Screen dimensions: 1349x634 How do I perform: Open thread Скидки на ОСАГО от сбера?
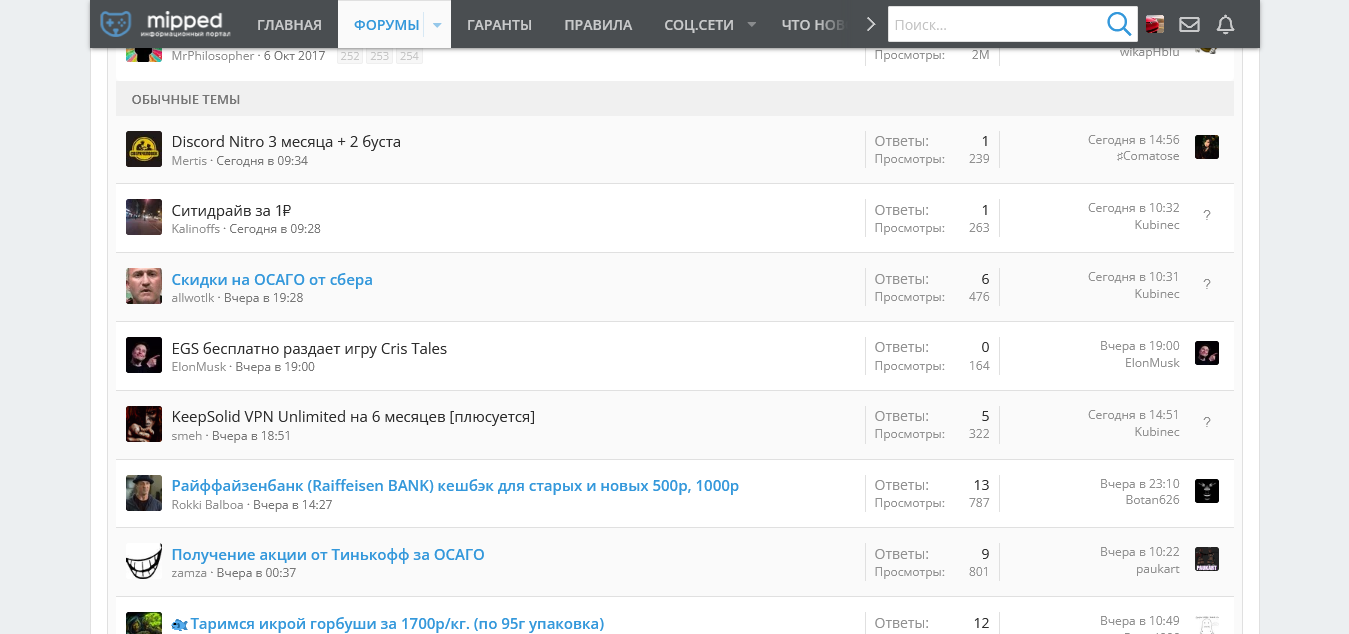[272, 279]
